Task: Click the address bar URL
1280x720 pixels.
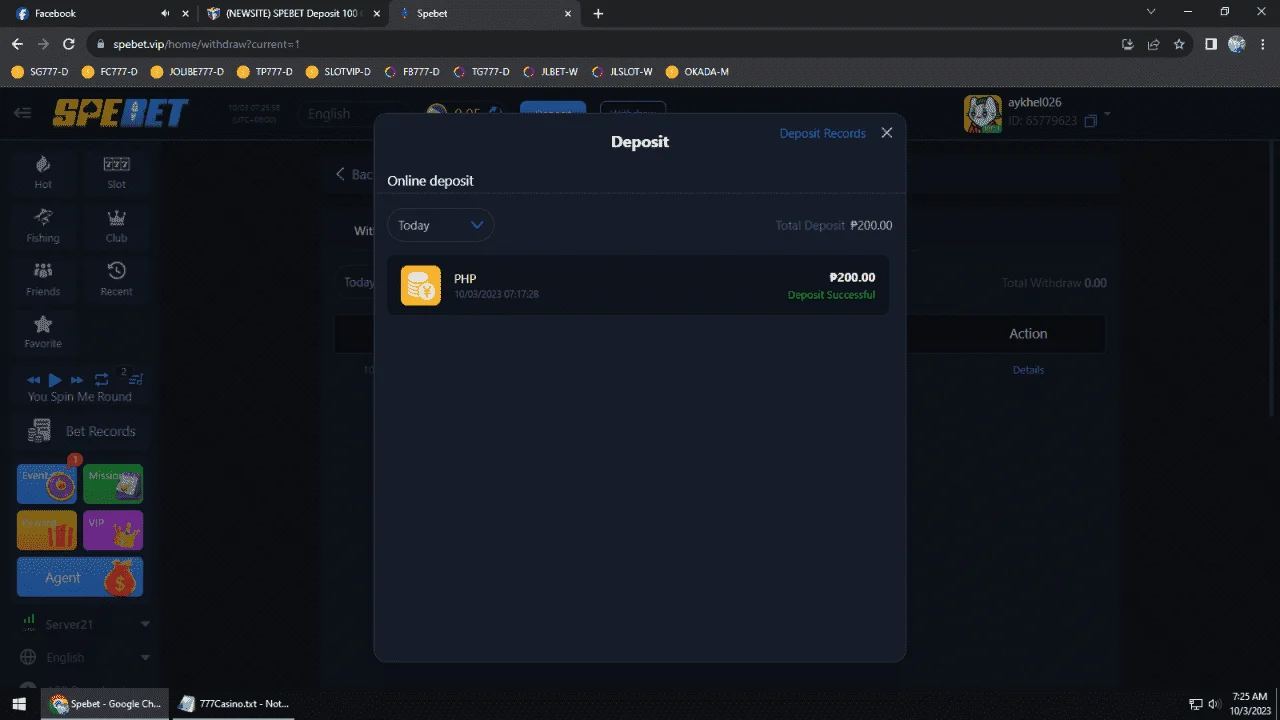Action: [x=206, y=44]
